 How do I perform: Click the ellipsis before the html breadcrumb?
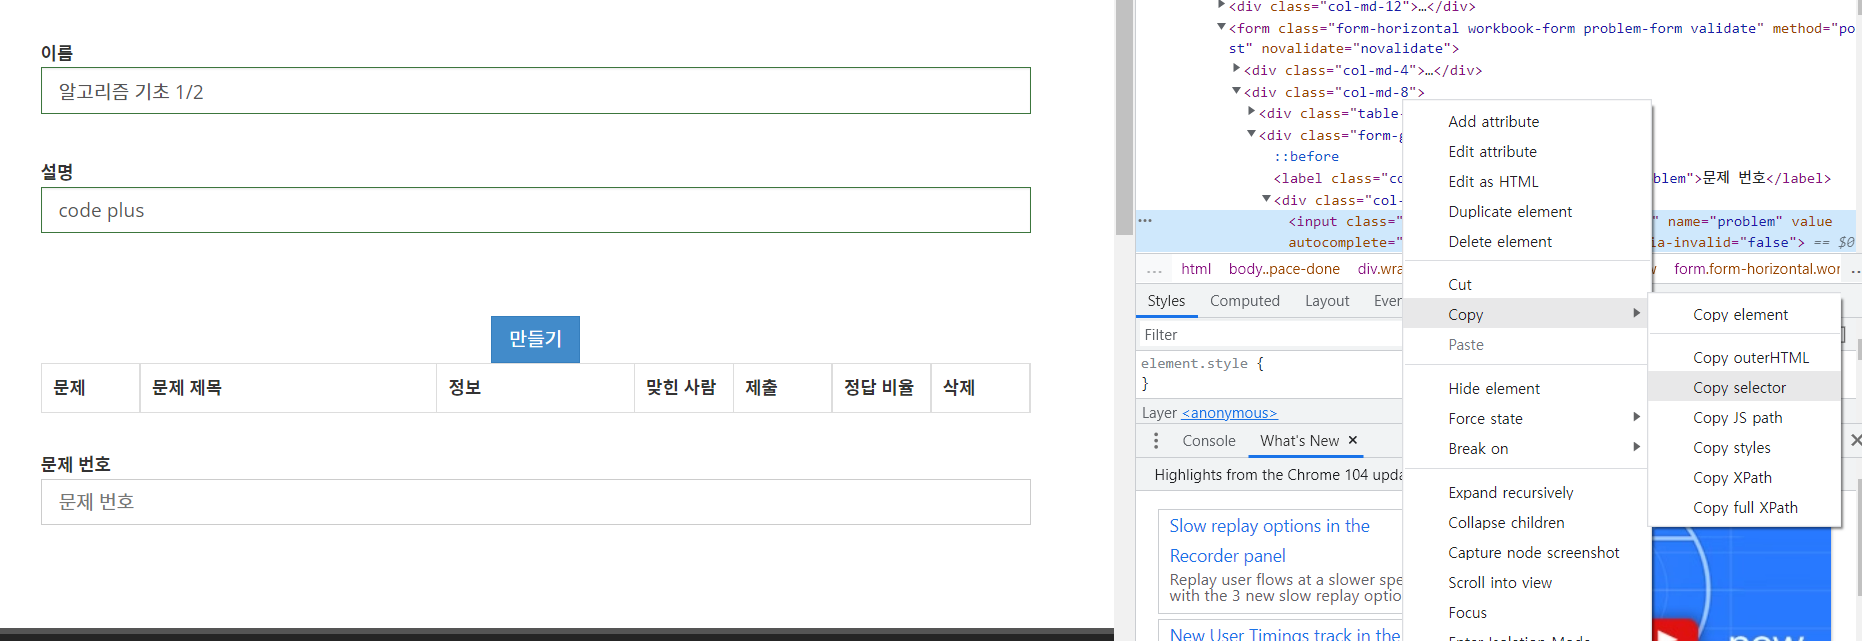pyautogui.click(x=1154, y=269)
